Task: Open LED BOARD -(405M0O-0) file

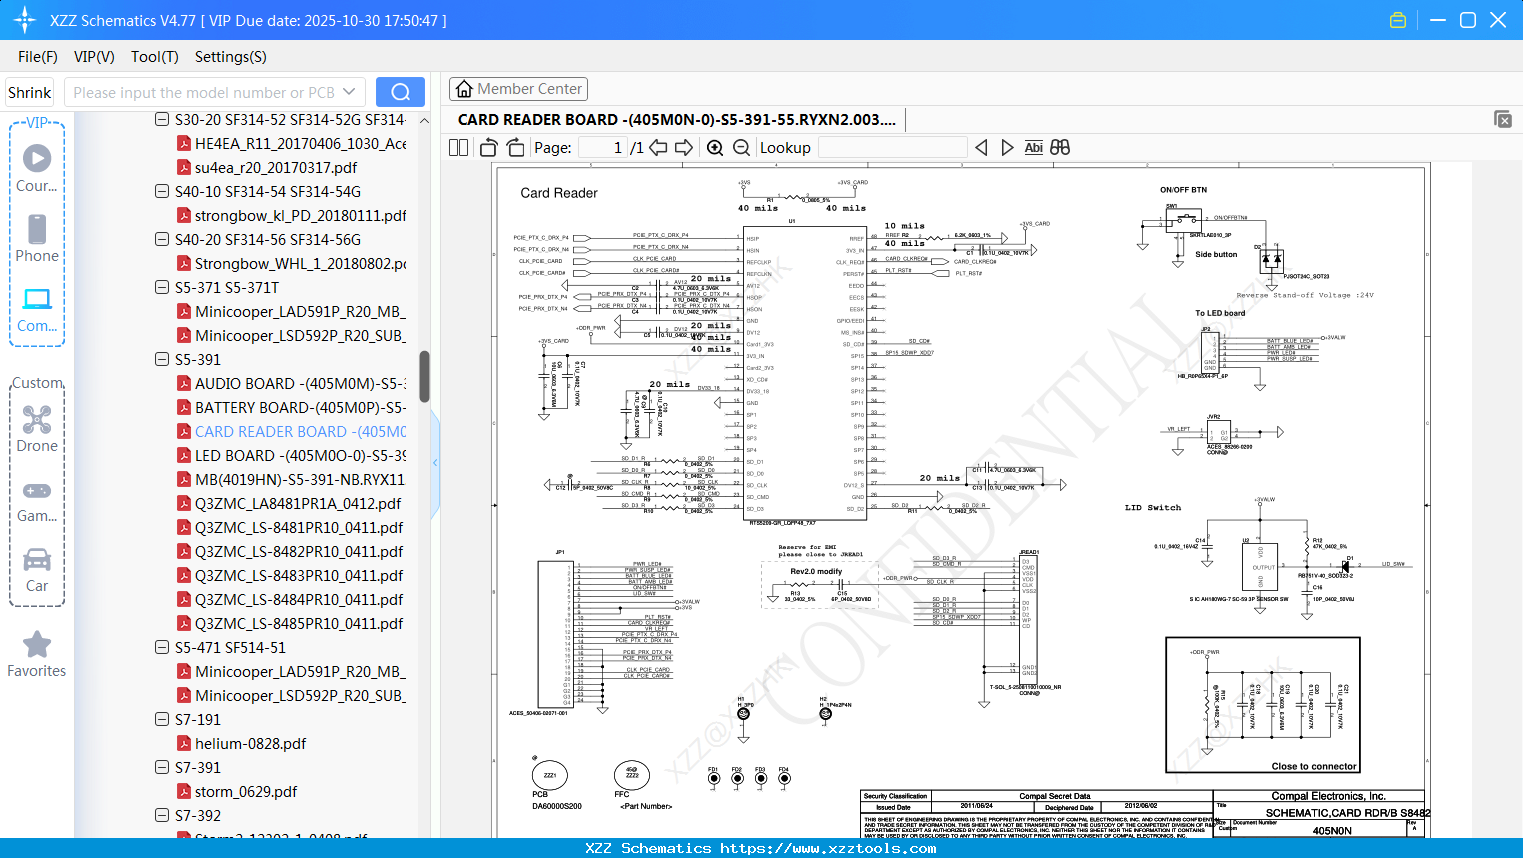Action: (300, 456)
